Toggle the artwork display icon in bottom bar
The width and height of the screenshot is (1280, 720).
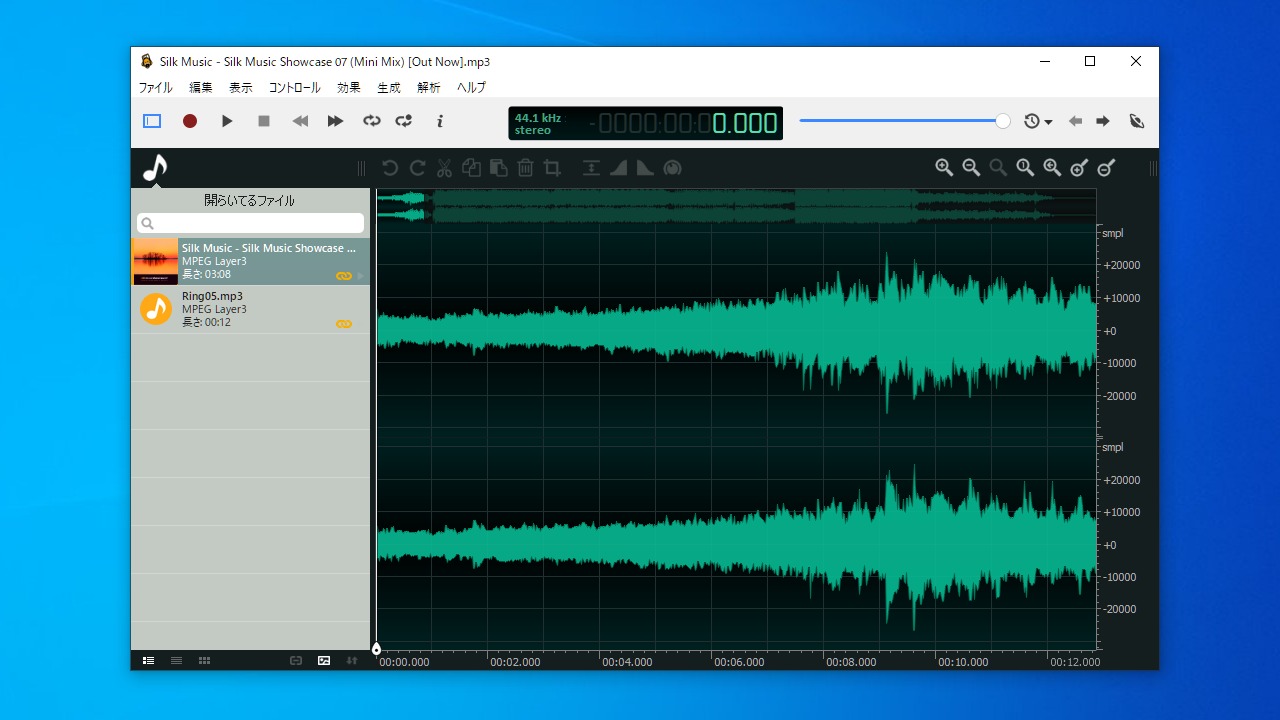(324, 661)
